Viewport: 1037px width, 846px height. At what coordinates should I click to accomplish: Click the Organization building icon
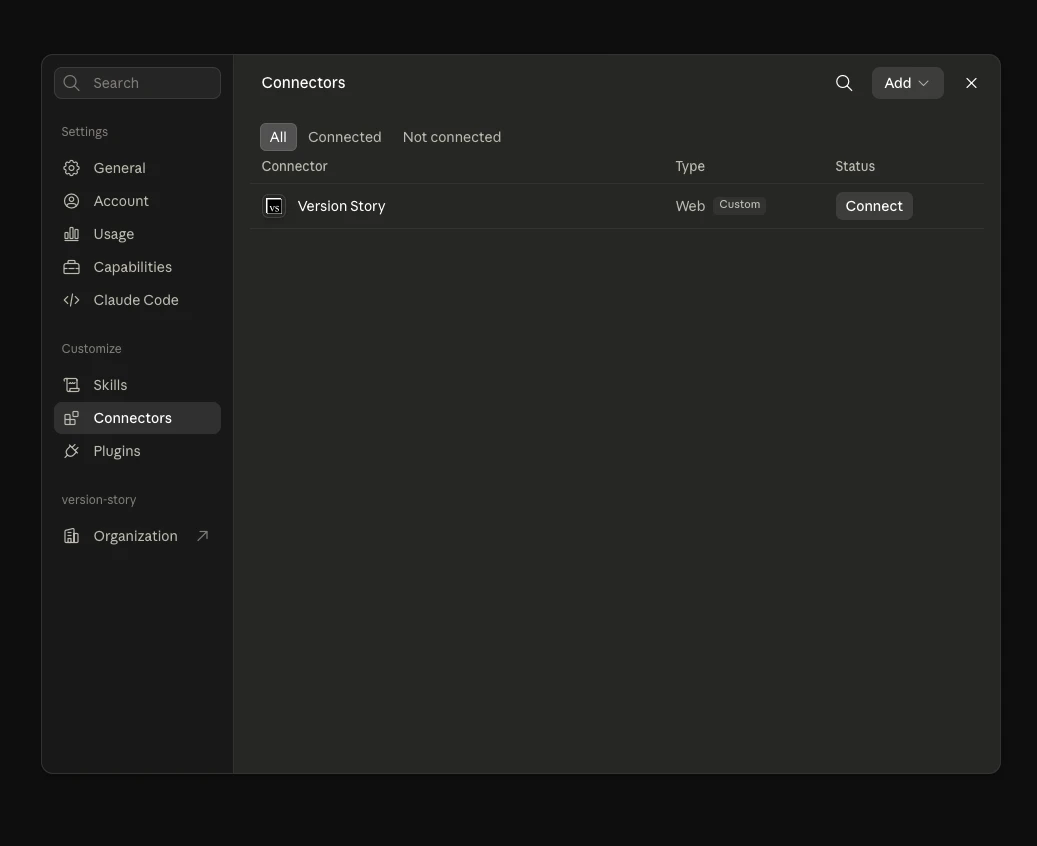tap(71, 536)
